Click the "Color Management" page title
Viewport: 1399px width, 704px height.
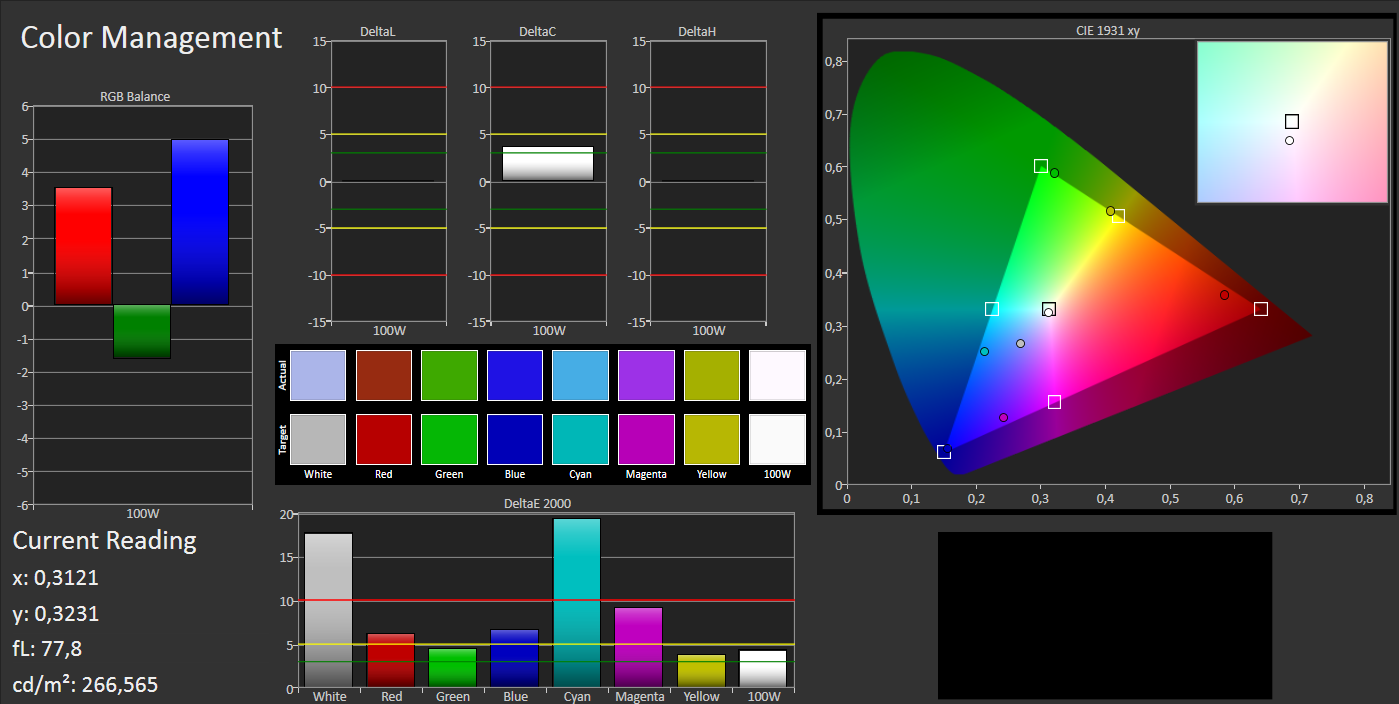(x=152, y=38)
